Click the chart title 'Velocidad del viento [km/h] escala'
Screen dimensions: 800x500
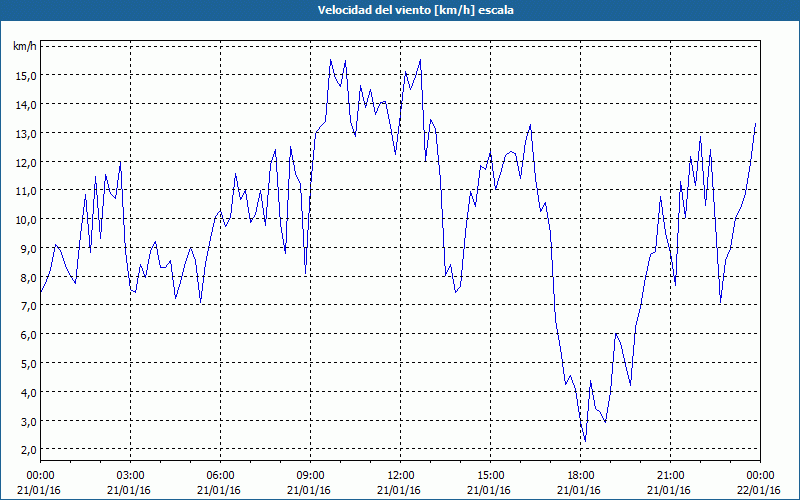click(x=415, y=10)
